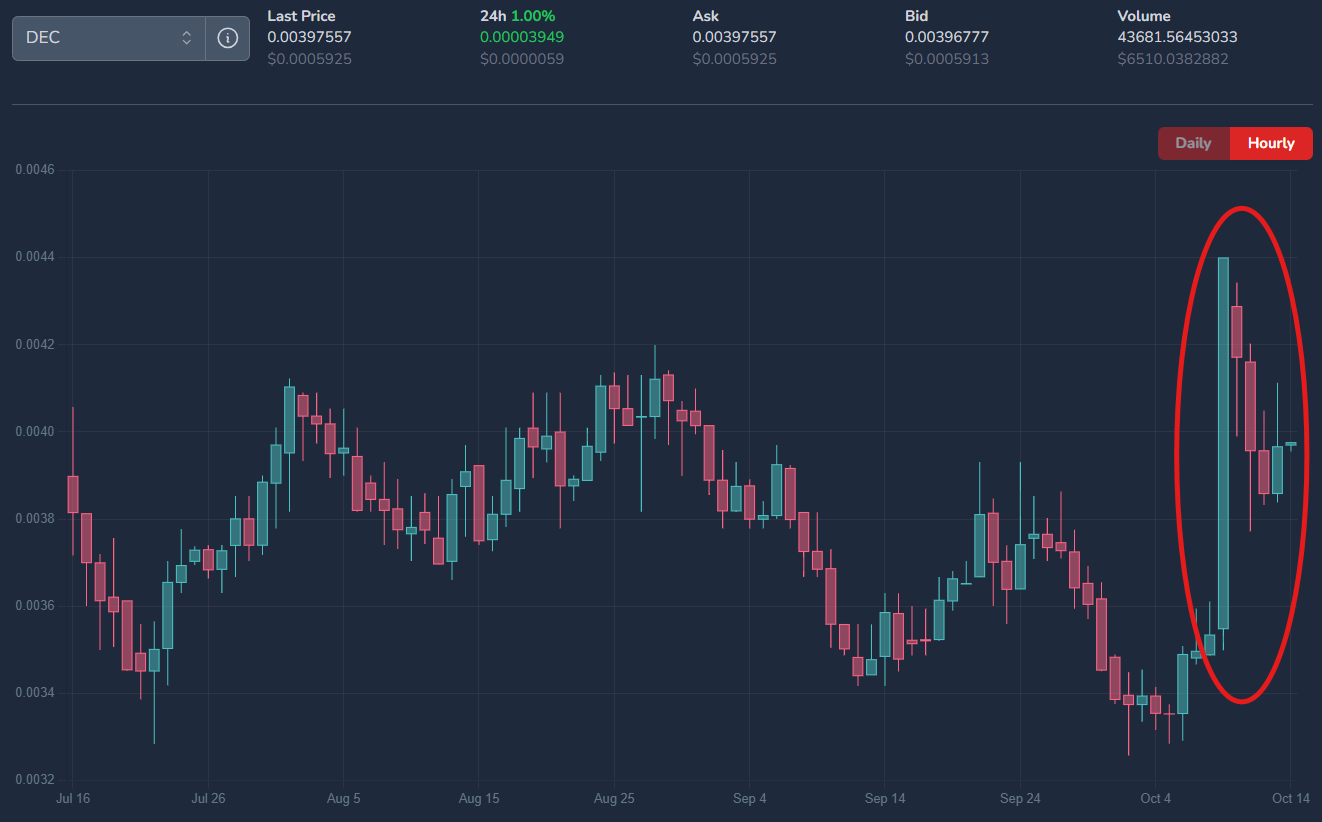Select the Hourly chart interval
Viewport: 1322px width, 822px height.
1270,143
